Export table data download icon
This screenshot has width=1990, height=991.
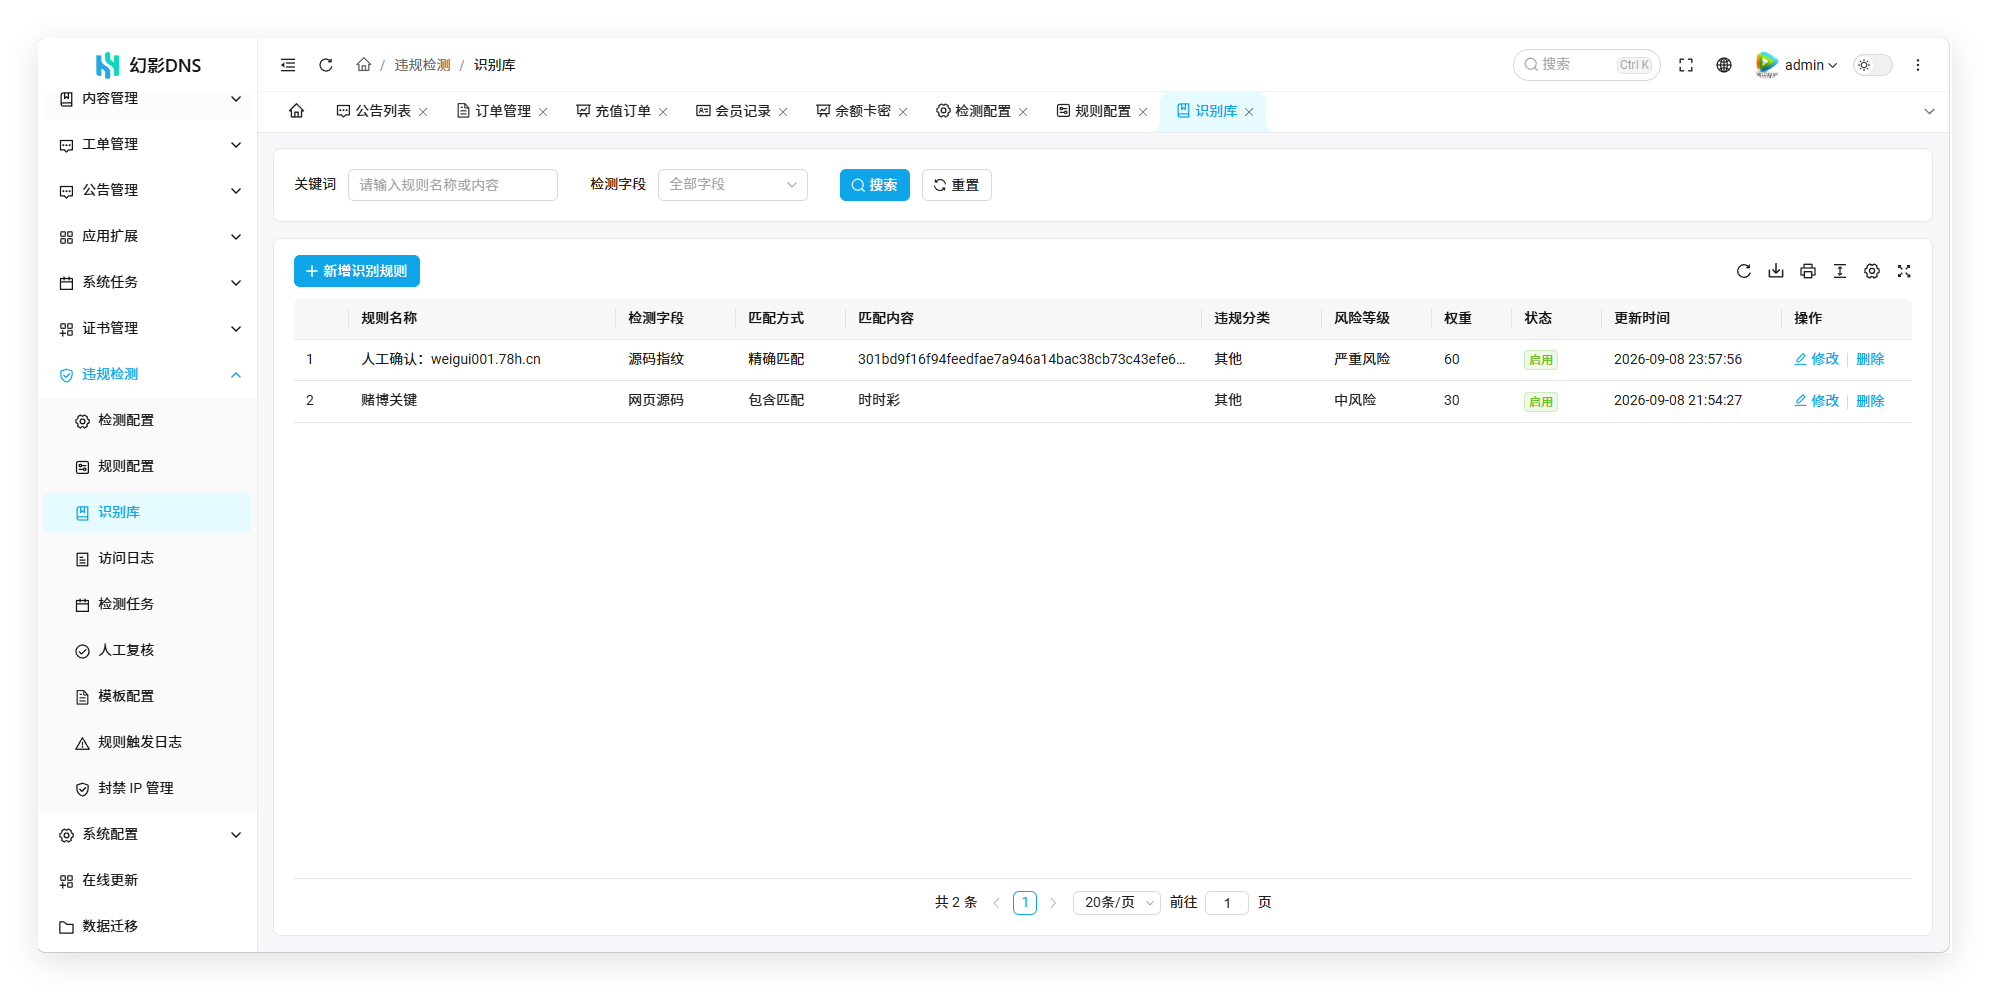1776,271
